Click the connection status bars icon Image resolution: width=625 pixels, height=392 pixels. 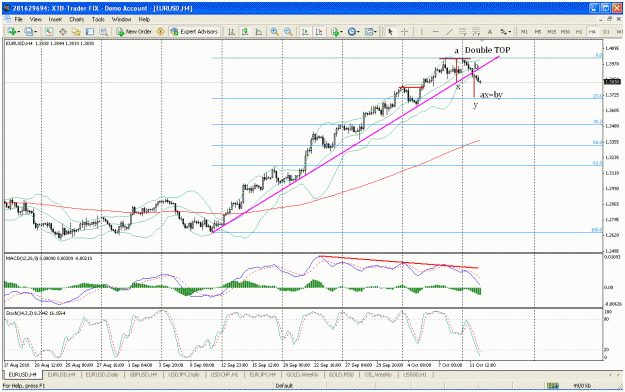click(x=552, y=386)
